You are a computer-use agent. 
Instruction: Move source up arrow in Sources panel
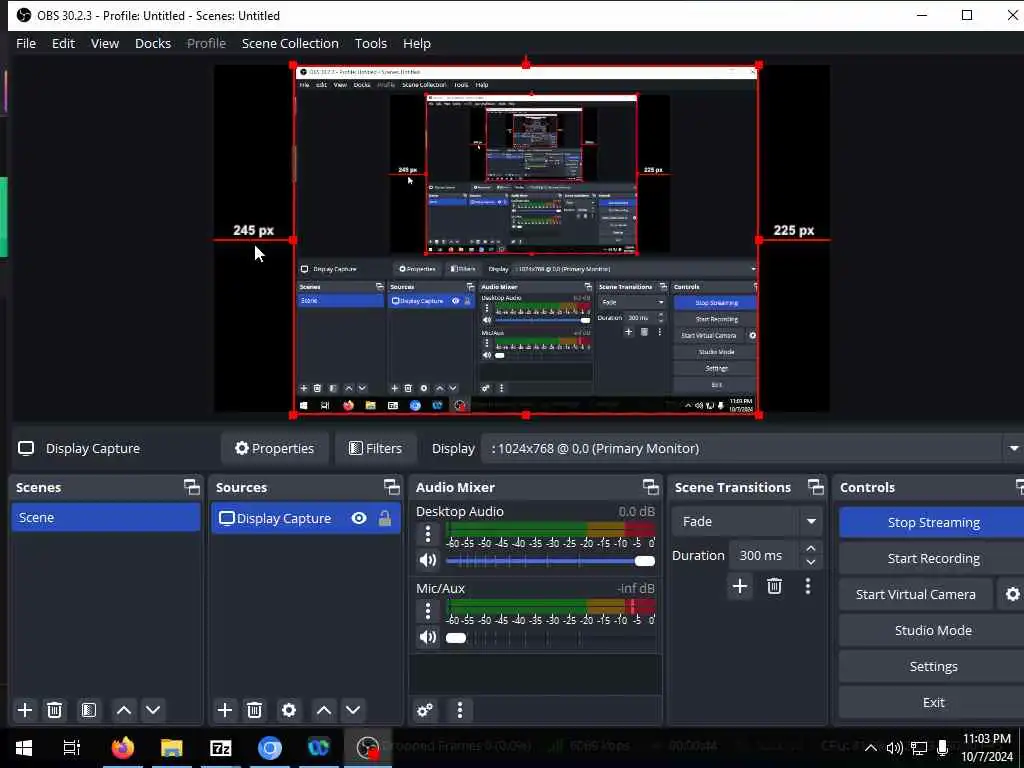click(323, 710)
